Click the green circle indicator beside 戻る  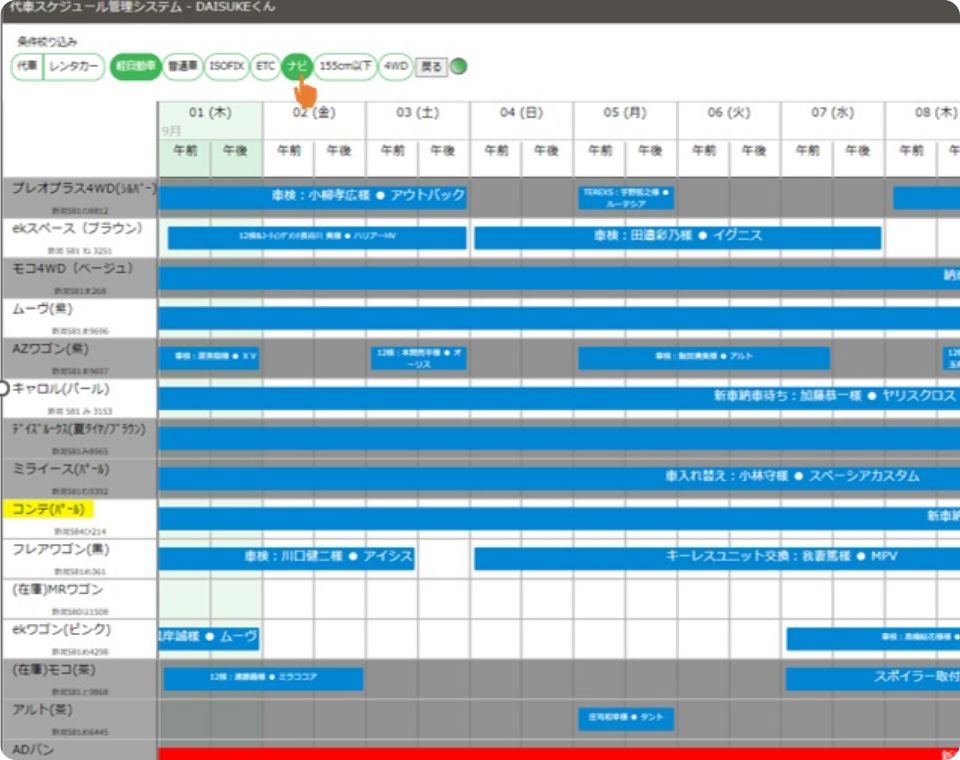tap(459, 66)
